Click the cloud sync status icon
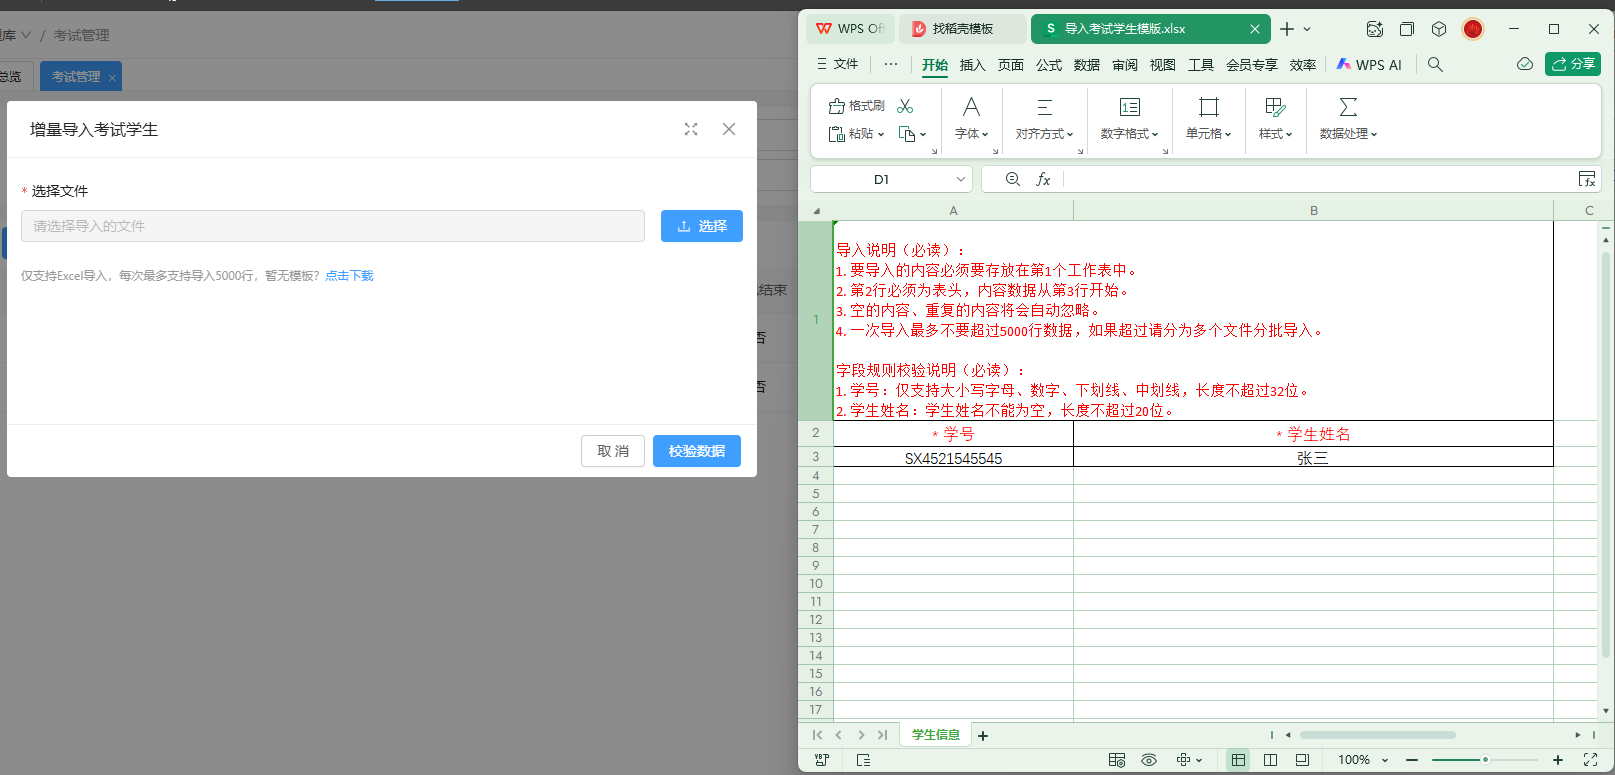Image resolution: width=1615 pixels, height=775 pixels. [x=1524, y=65]
